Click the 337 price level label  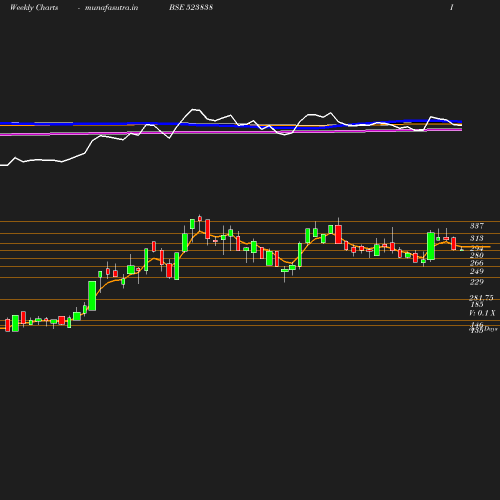coord(477,226)
